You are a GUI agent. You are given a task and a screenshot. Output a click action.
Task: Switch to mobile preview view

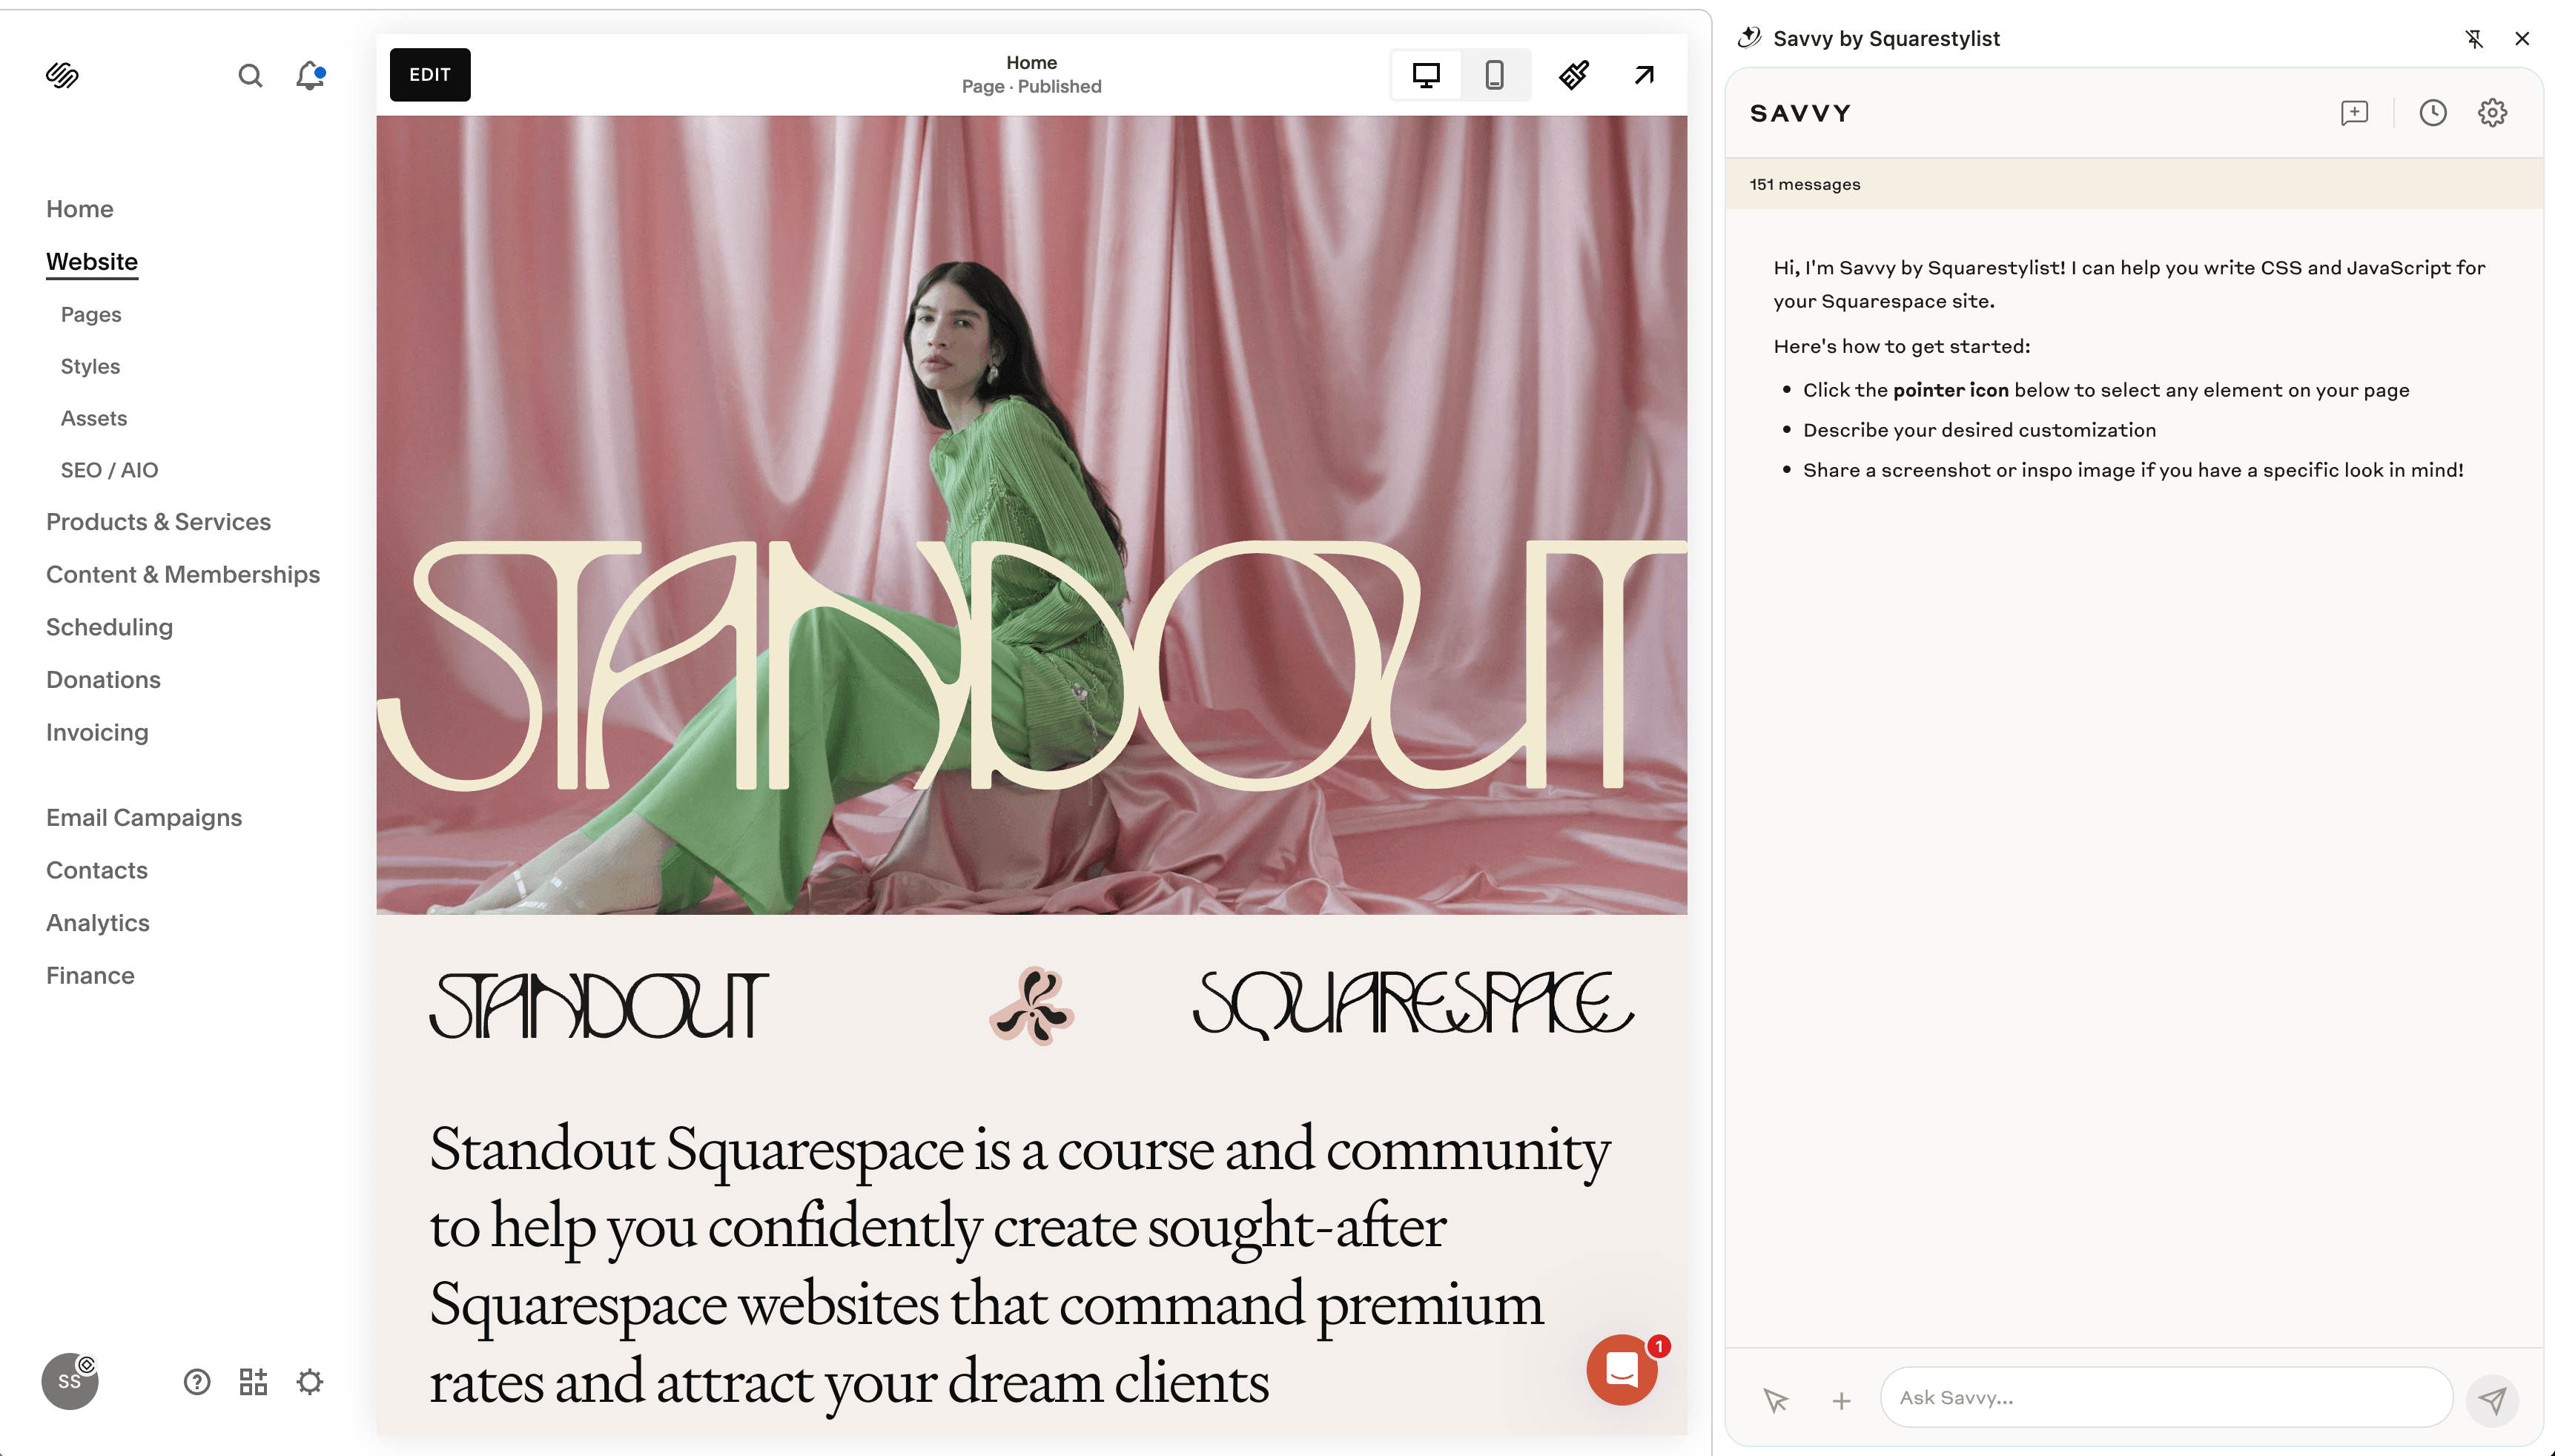pos(1494,75)
